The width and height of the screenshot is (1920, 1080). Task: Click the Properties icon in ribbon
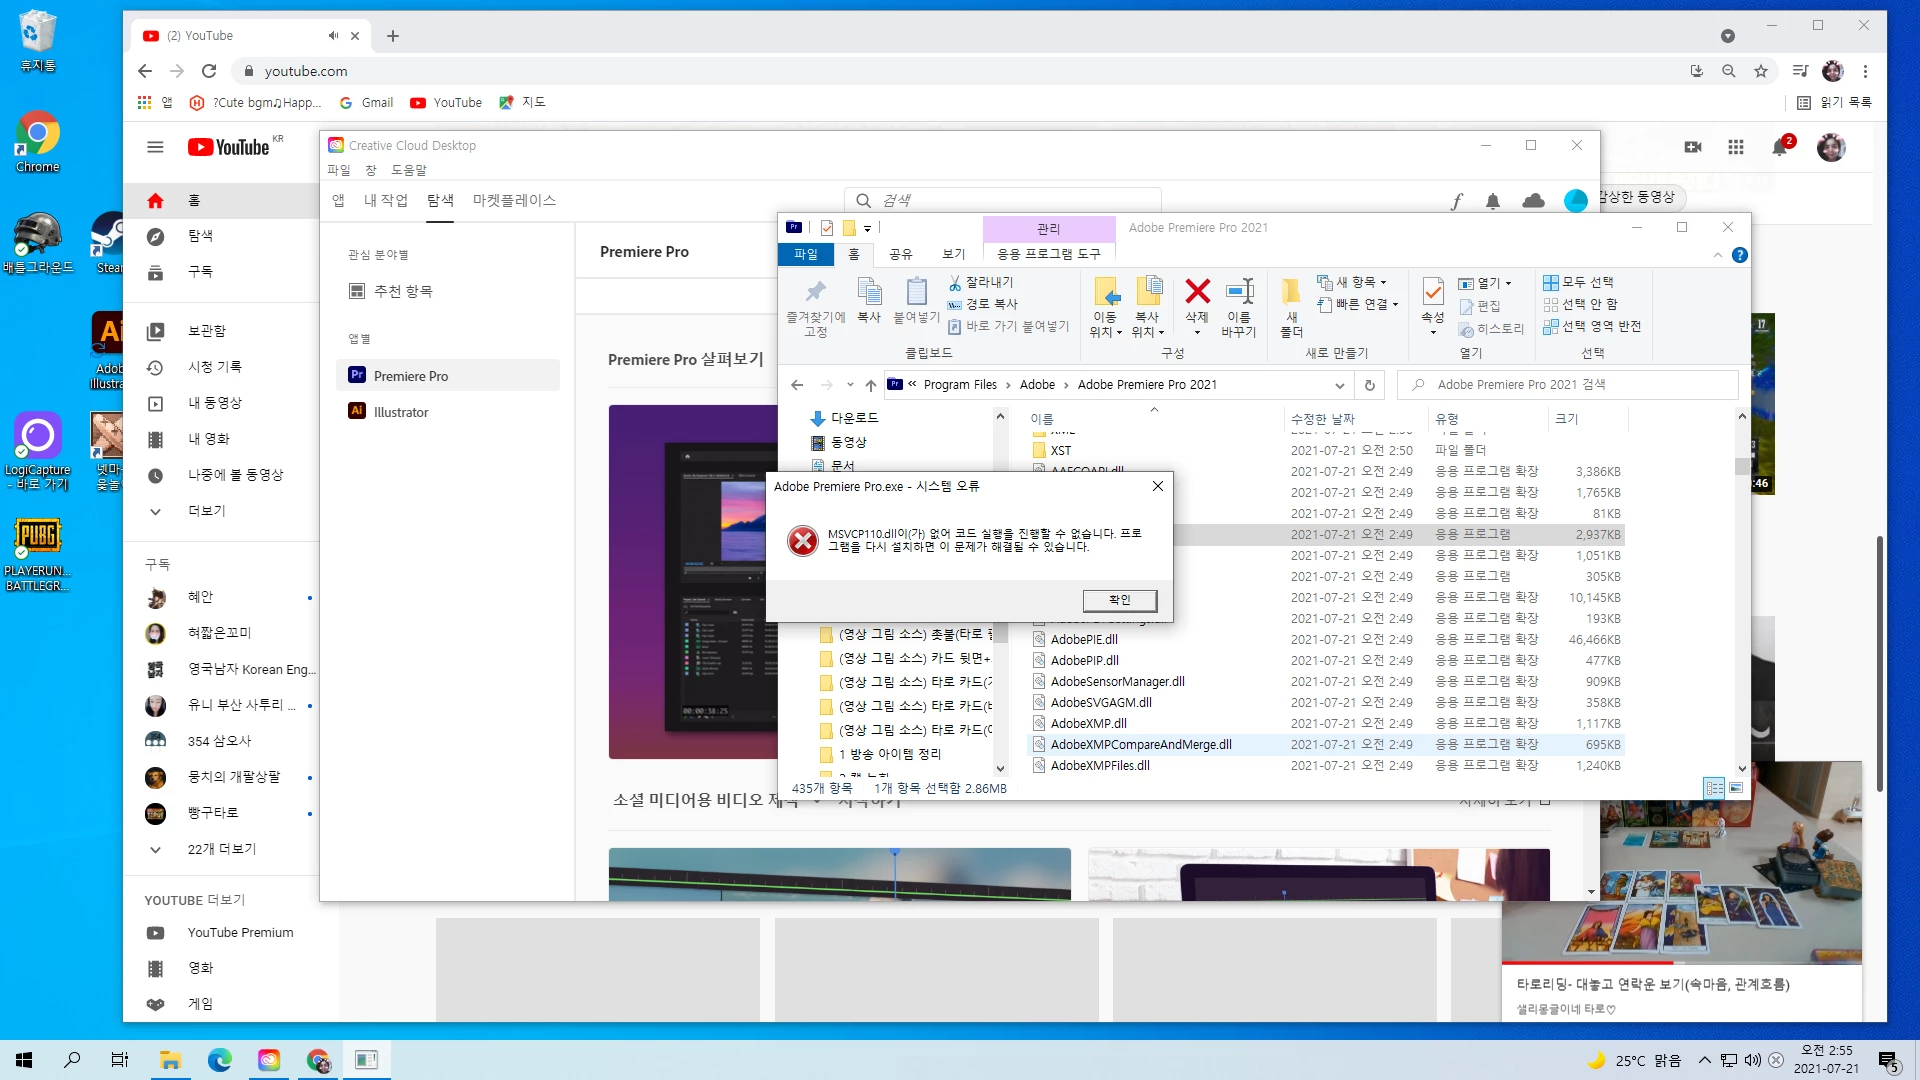[x=1432, y=292]
